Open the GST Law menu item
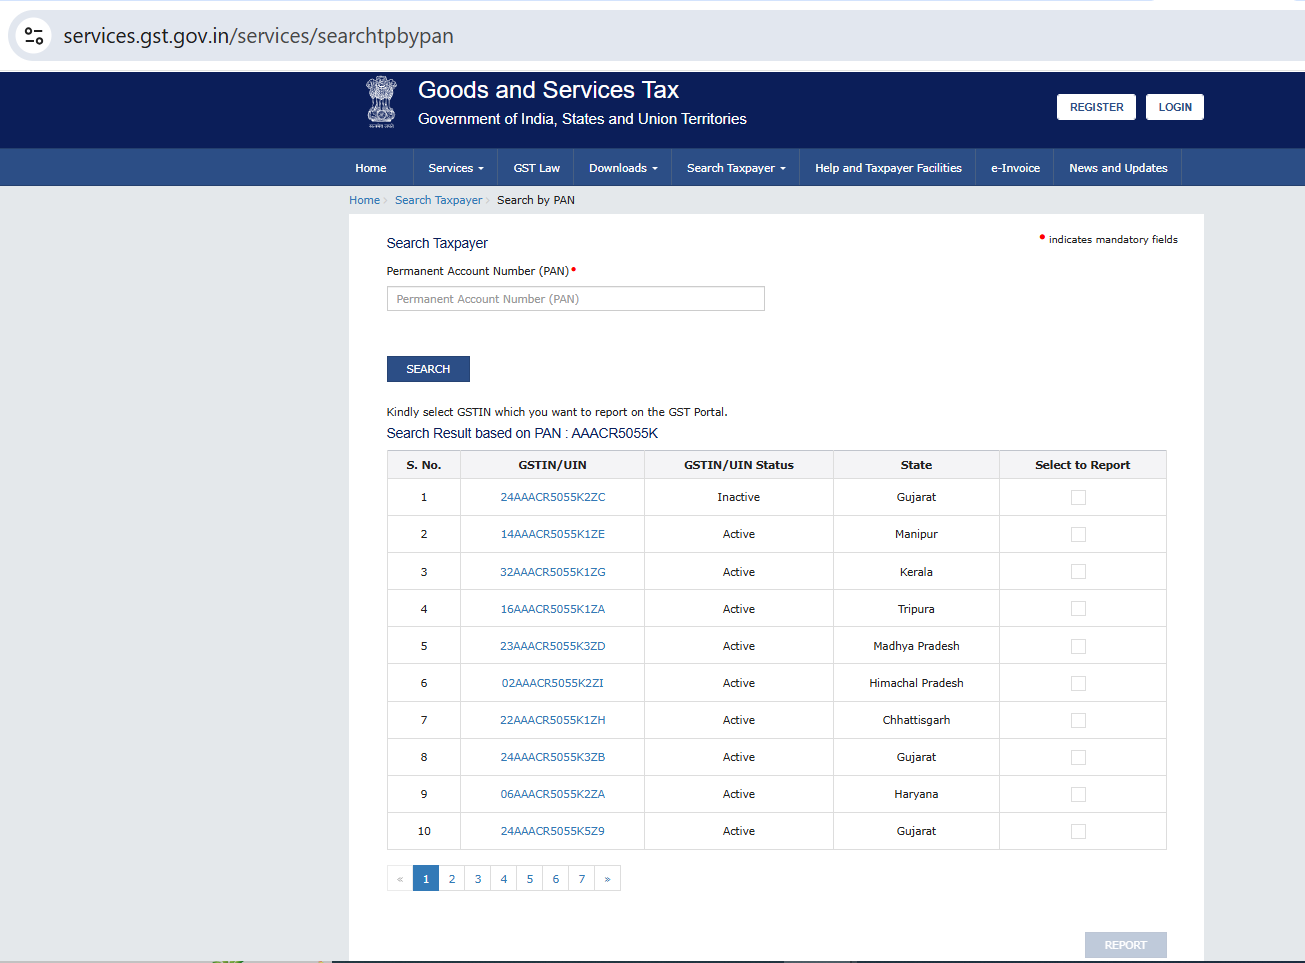 tap(536, 168)
